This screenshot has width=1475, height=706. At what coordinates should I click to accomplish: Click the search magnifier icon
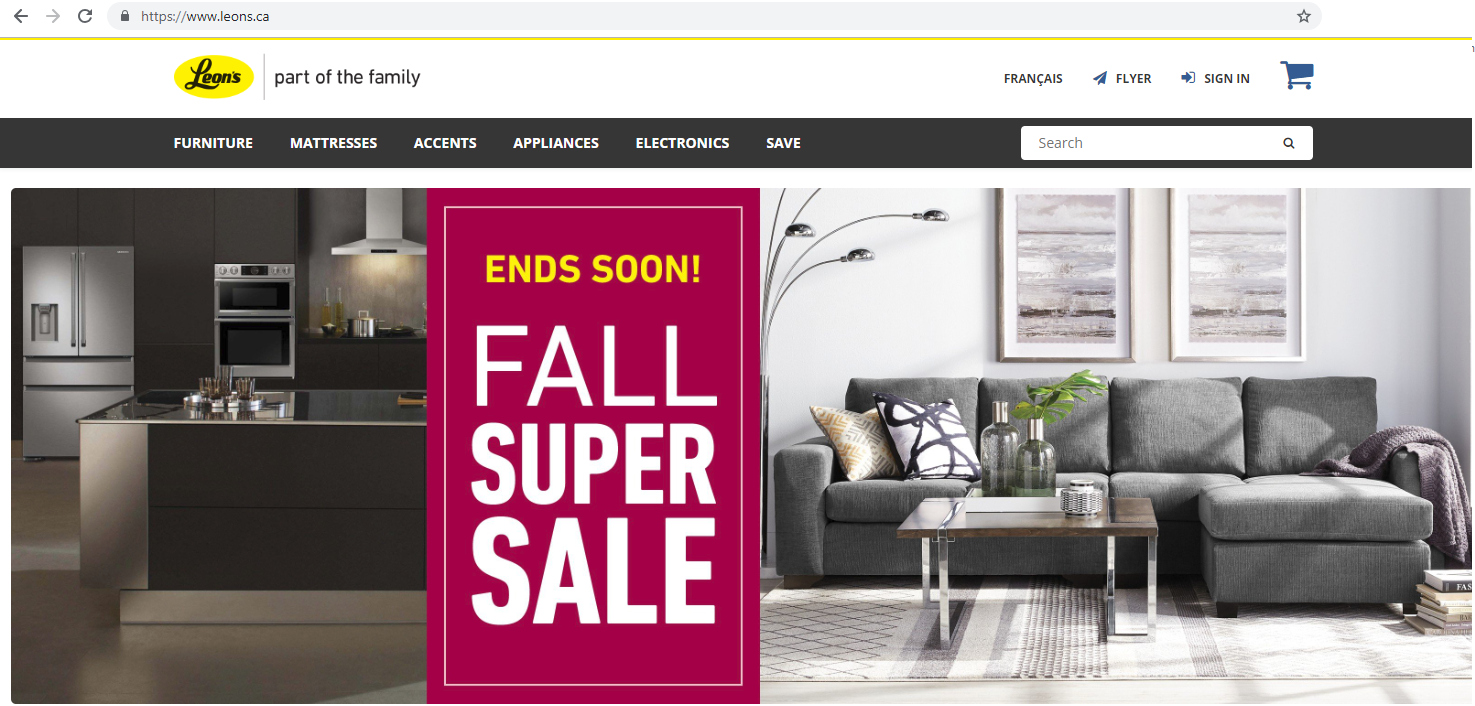[x=1289, y=143]
